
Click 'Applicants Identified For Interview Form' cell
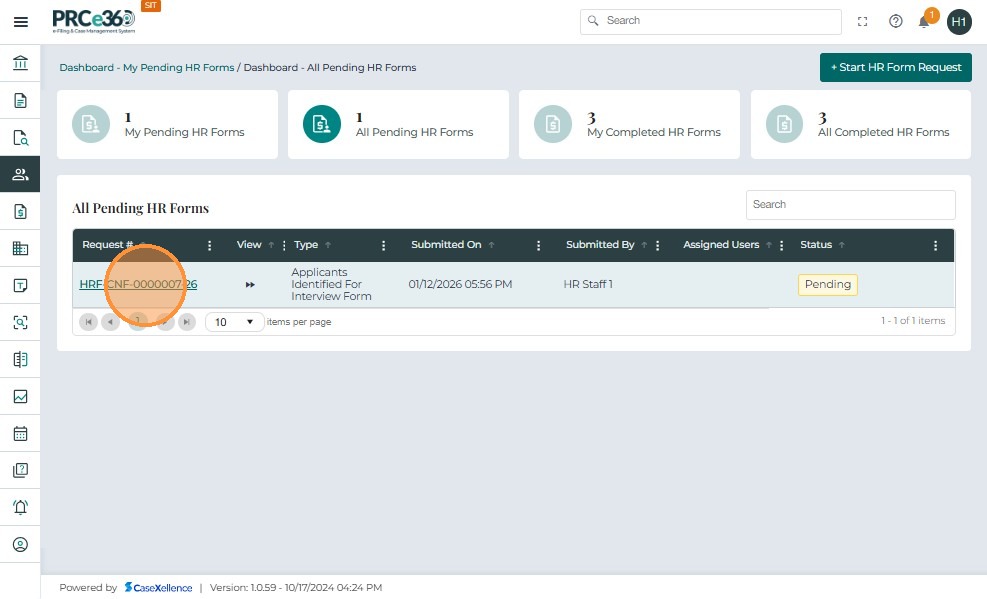pyautogui.click(x=331, y=284)
